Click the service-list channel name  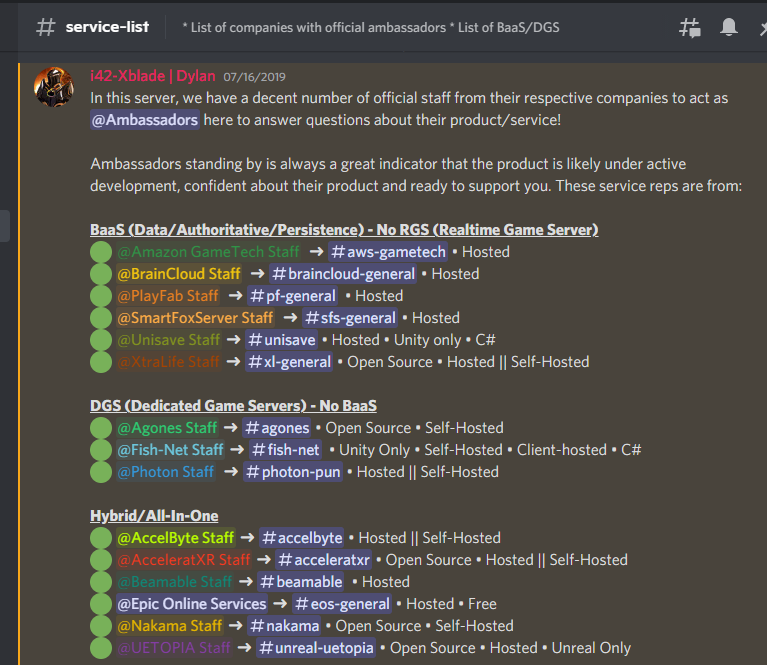click(107, 27)
